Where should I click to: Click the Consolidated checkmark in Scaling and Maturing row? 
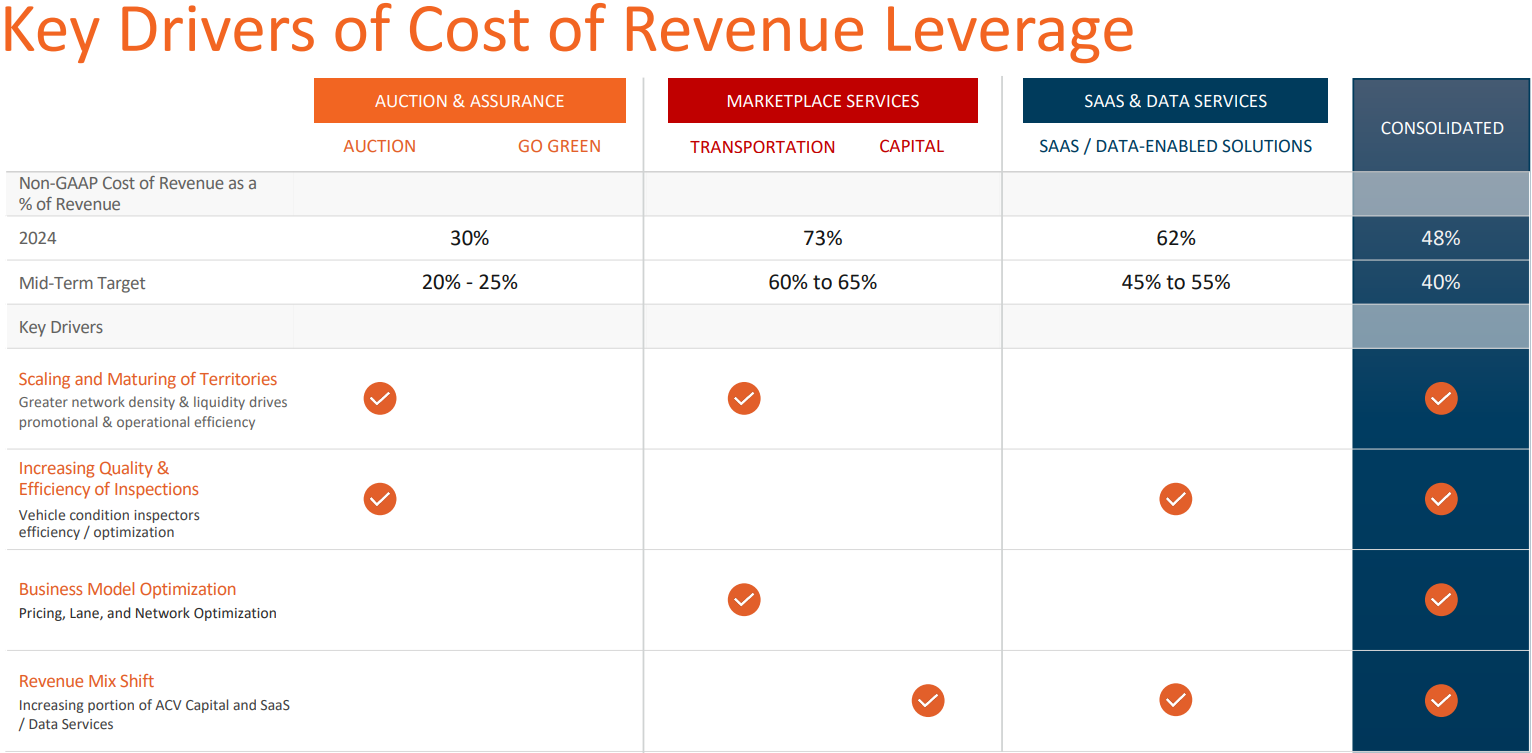point(1441,398)
